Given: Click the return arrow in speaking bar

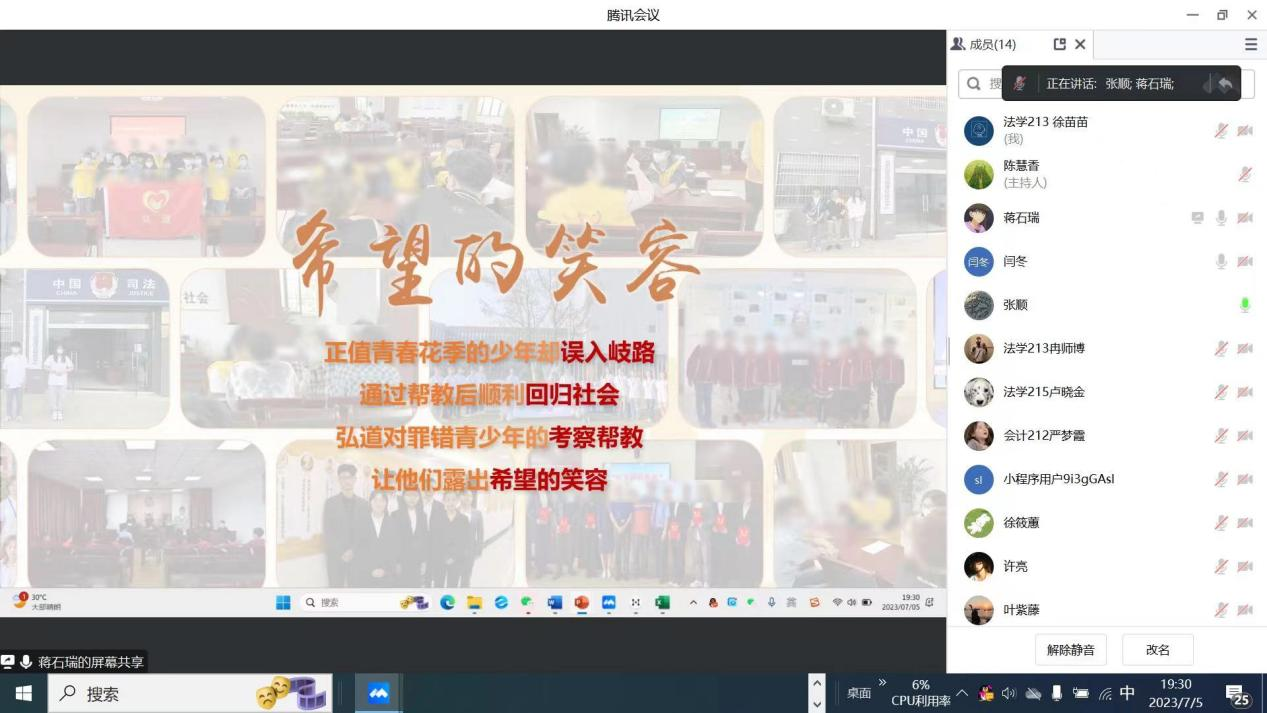Looking at the screenshot, I should point(1225,84).
